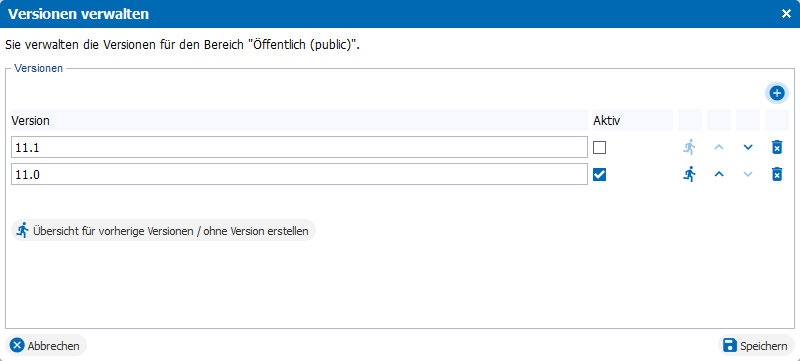Focus the version name field containing 11.0
Image resolution: width=800 pixels, height=361 pixels.
pos(299,174)
